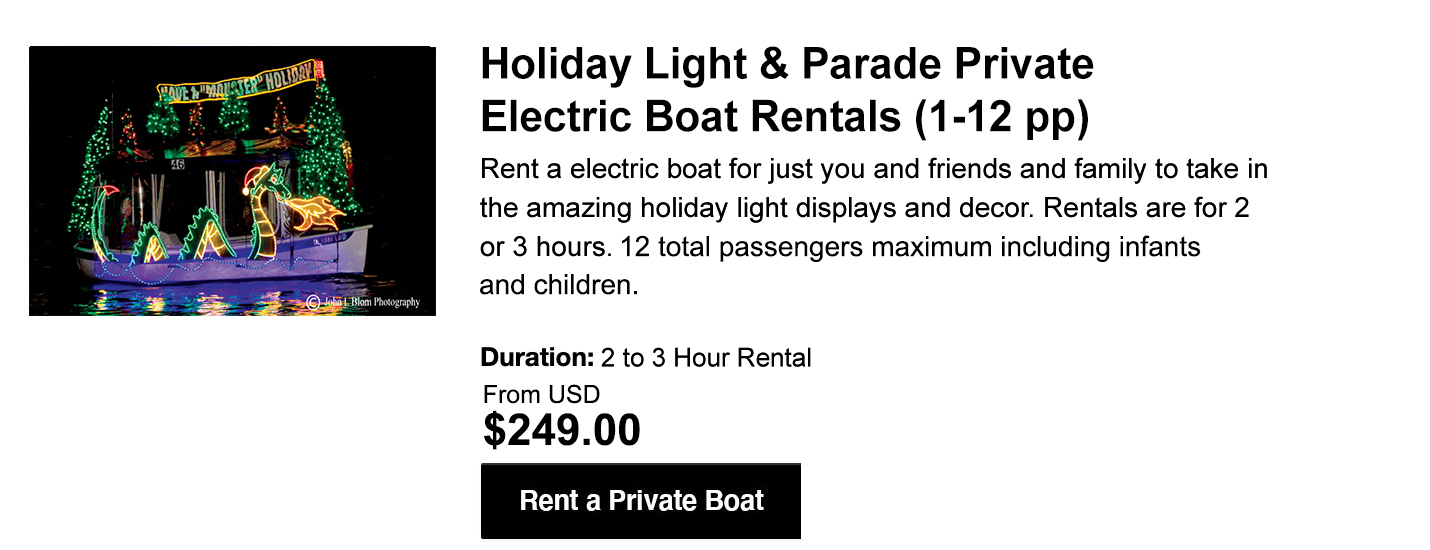
Task: Click the green dragon head in photo
Action: [x=268, y=183]
